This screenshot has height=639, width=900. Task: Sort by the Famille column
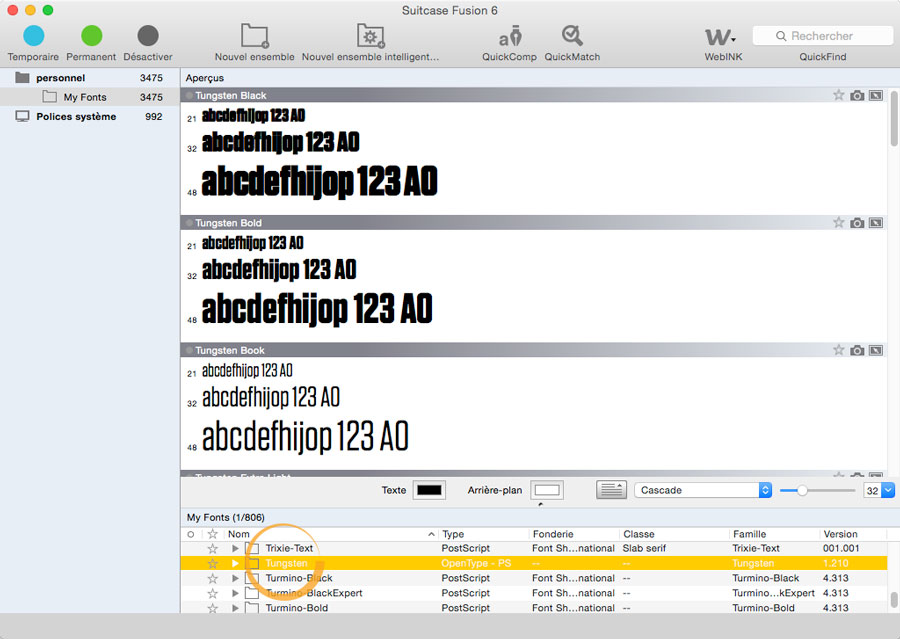(x=774, y=534)
